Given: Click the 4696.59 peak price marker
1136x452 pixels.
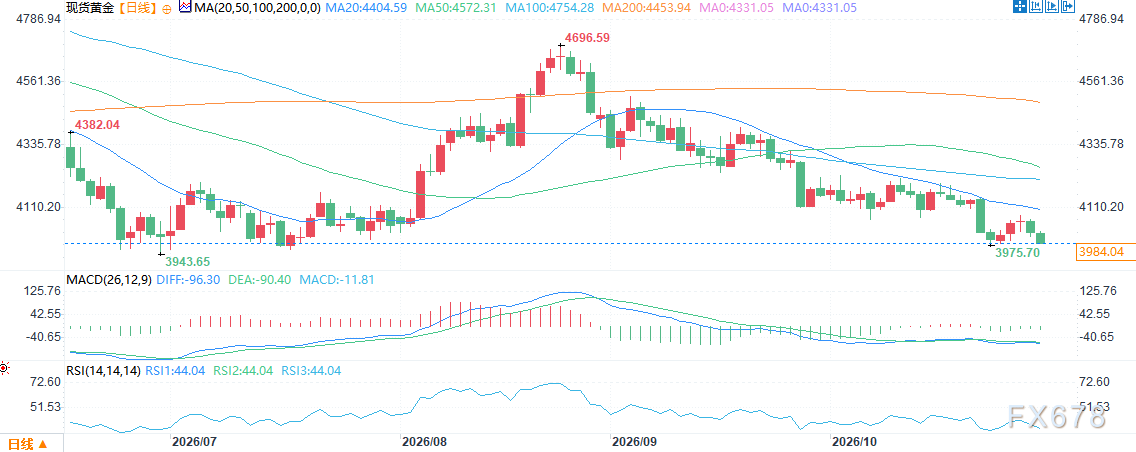Looking at the screenshot, I should tap(588, 35).
